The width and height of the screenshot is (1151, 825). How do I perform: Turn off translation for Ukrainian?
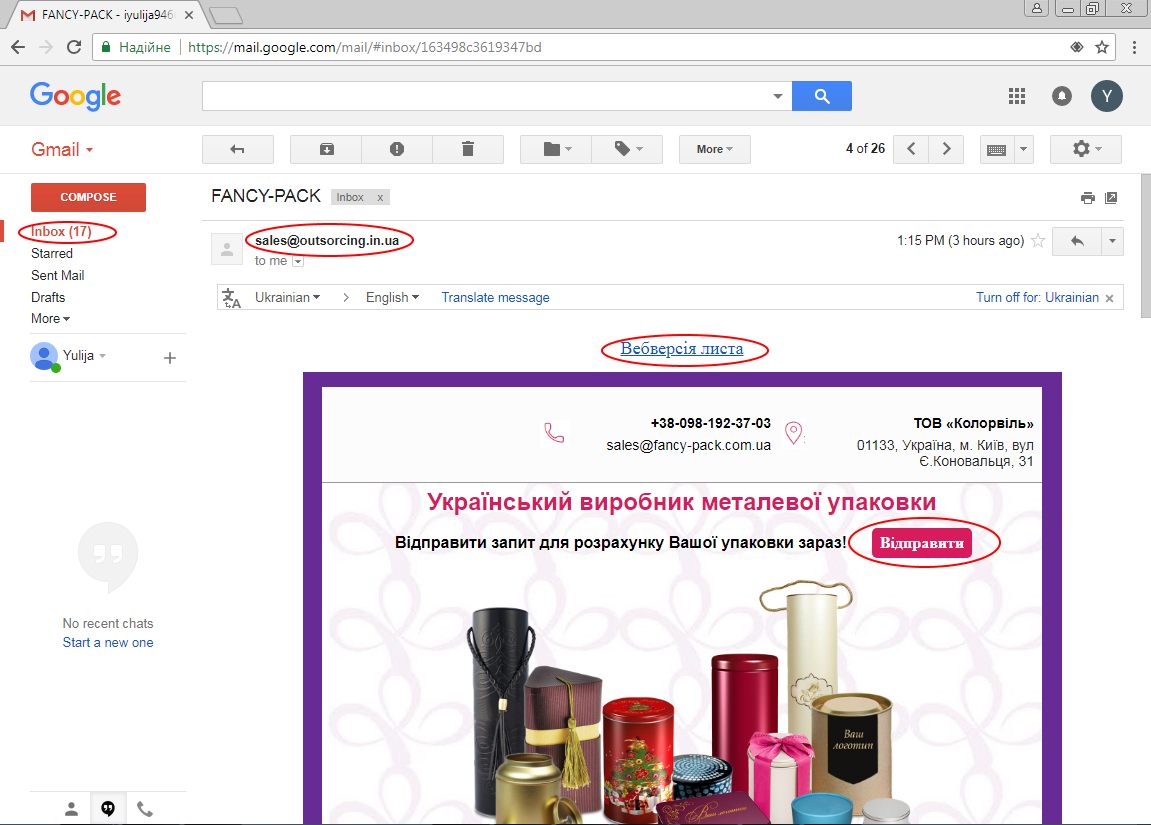[x=1037, y=298]
